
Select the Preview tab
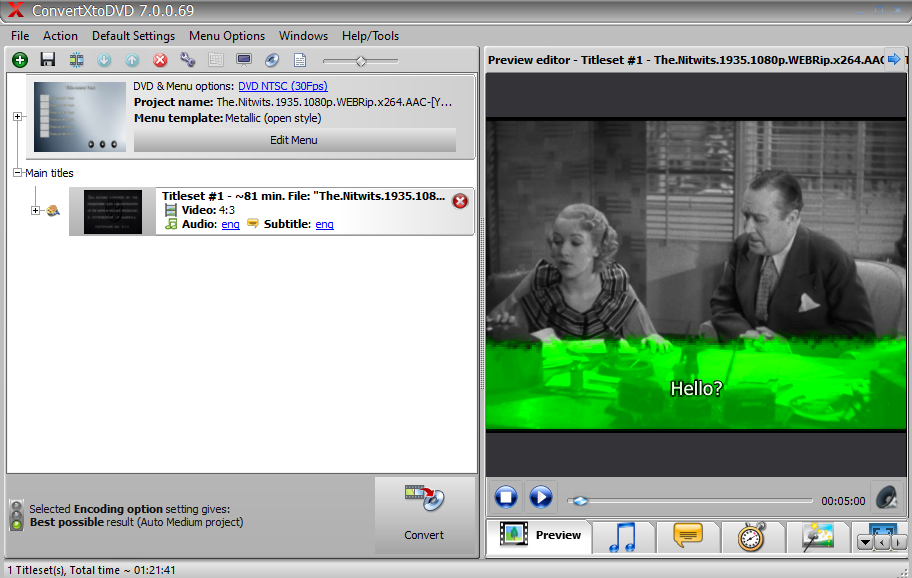539,536
